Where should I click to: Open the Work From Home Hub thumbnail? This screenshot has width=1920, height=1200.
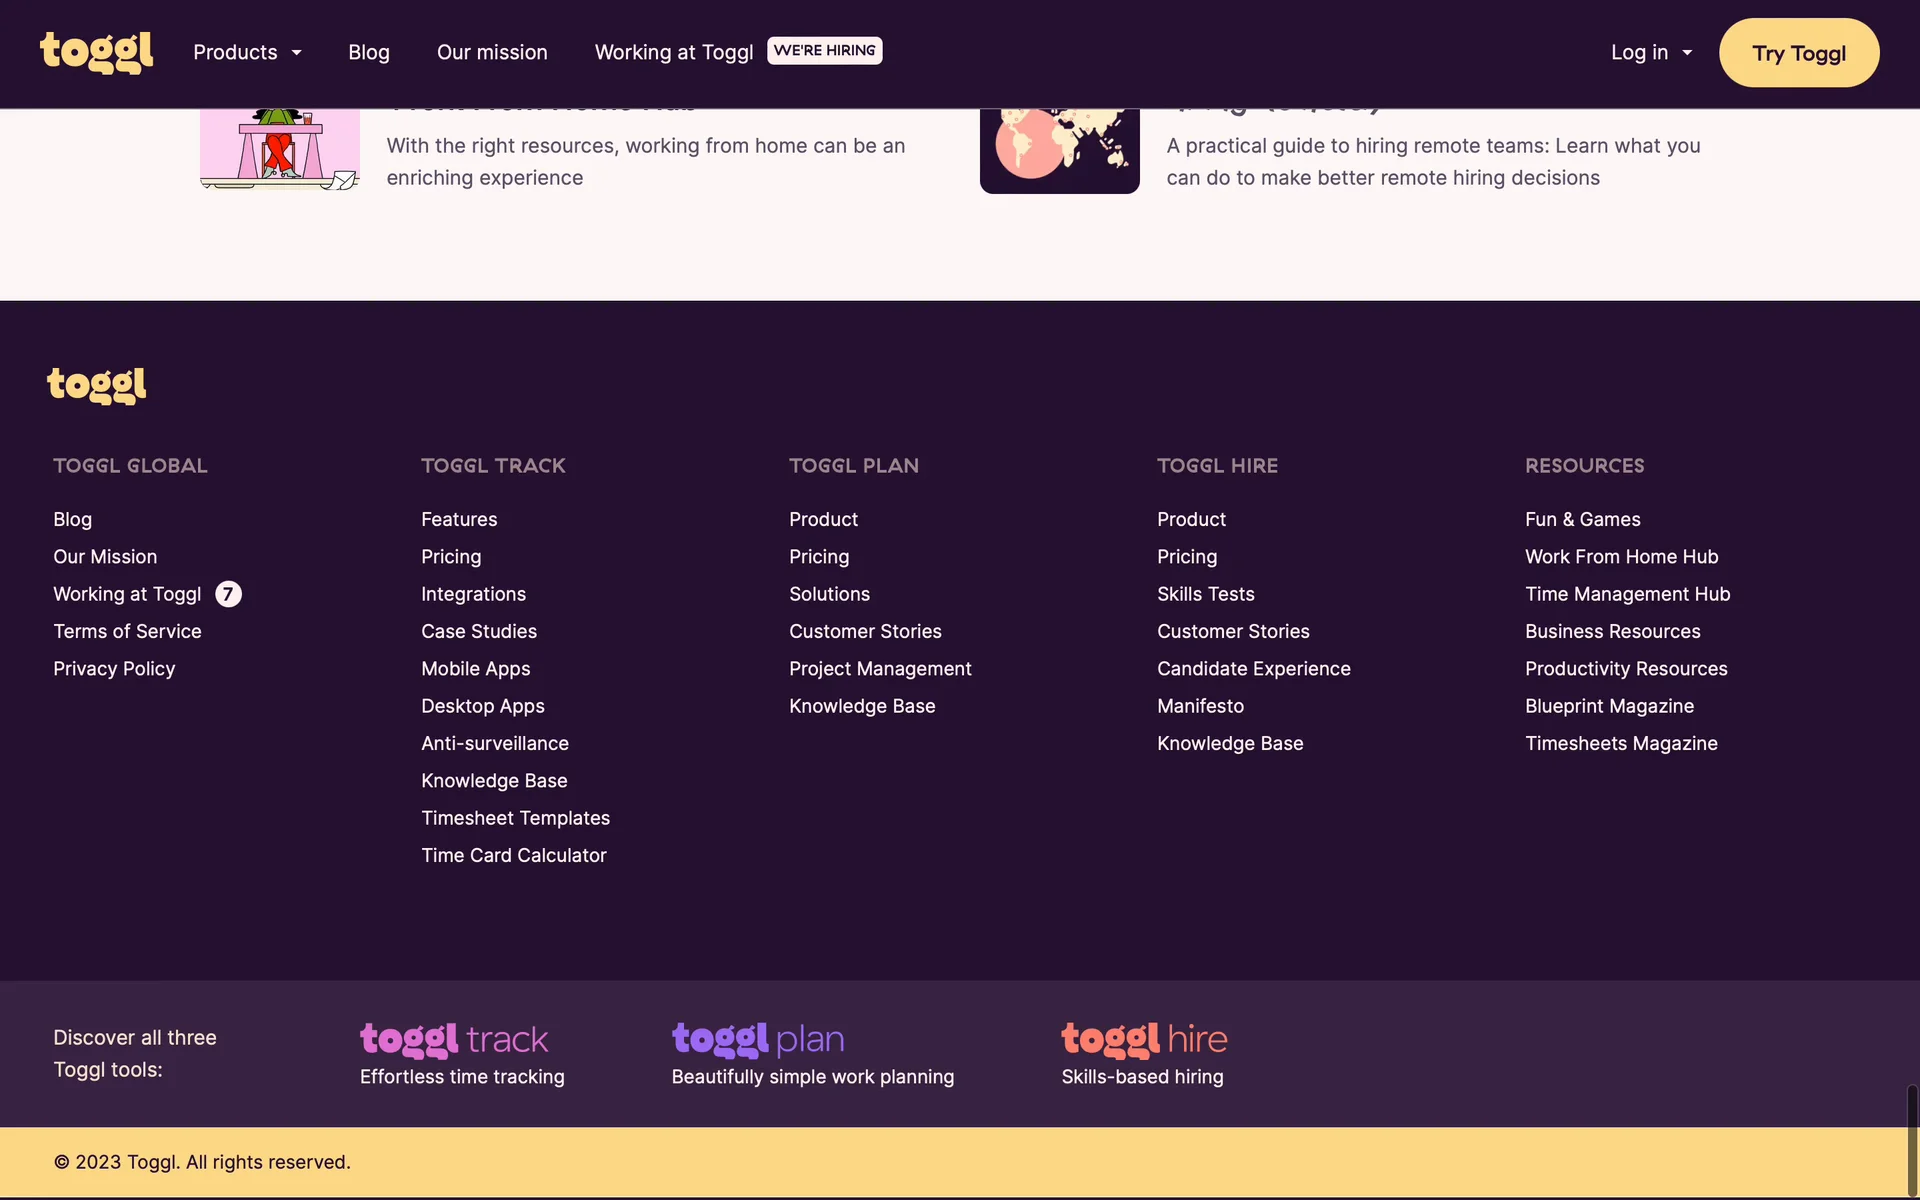279,150
